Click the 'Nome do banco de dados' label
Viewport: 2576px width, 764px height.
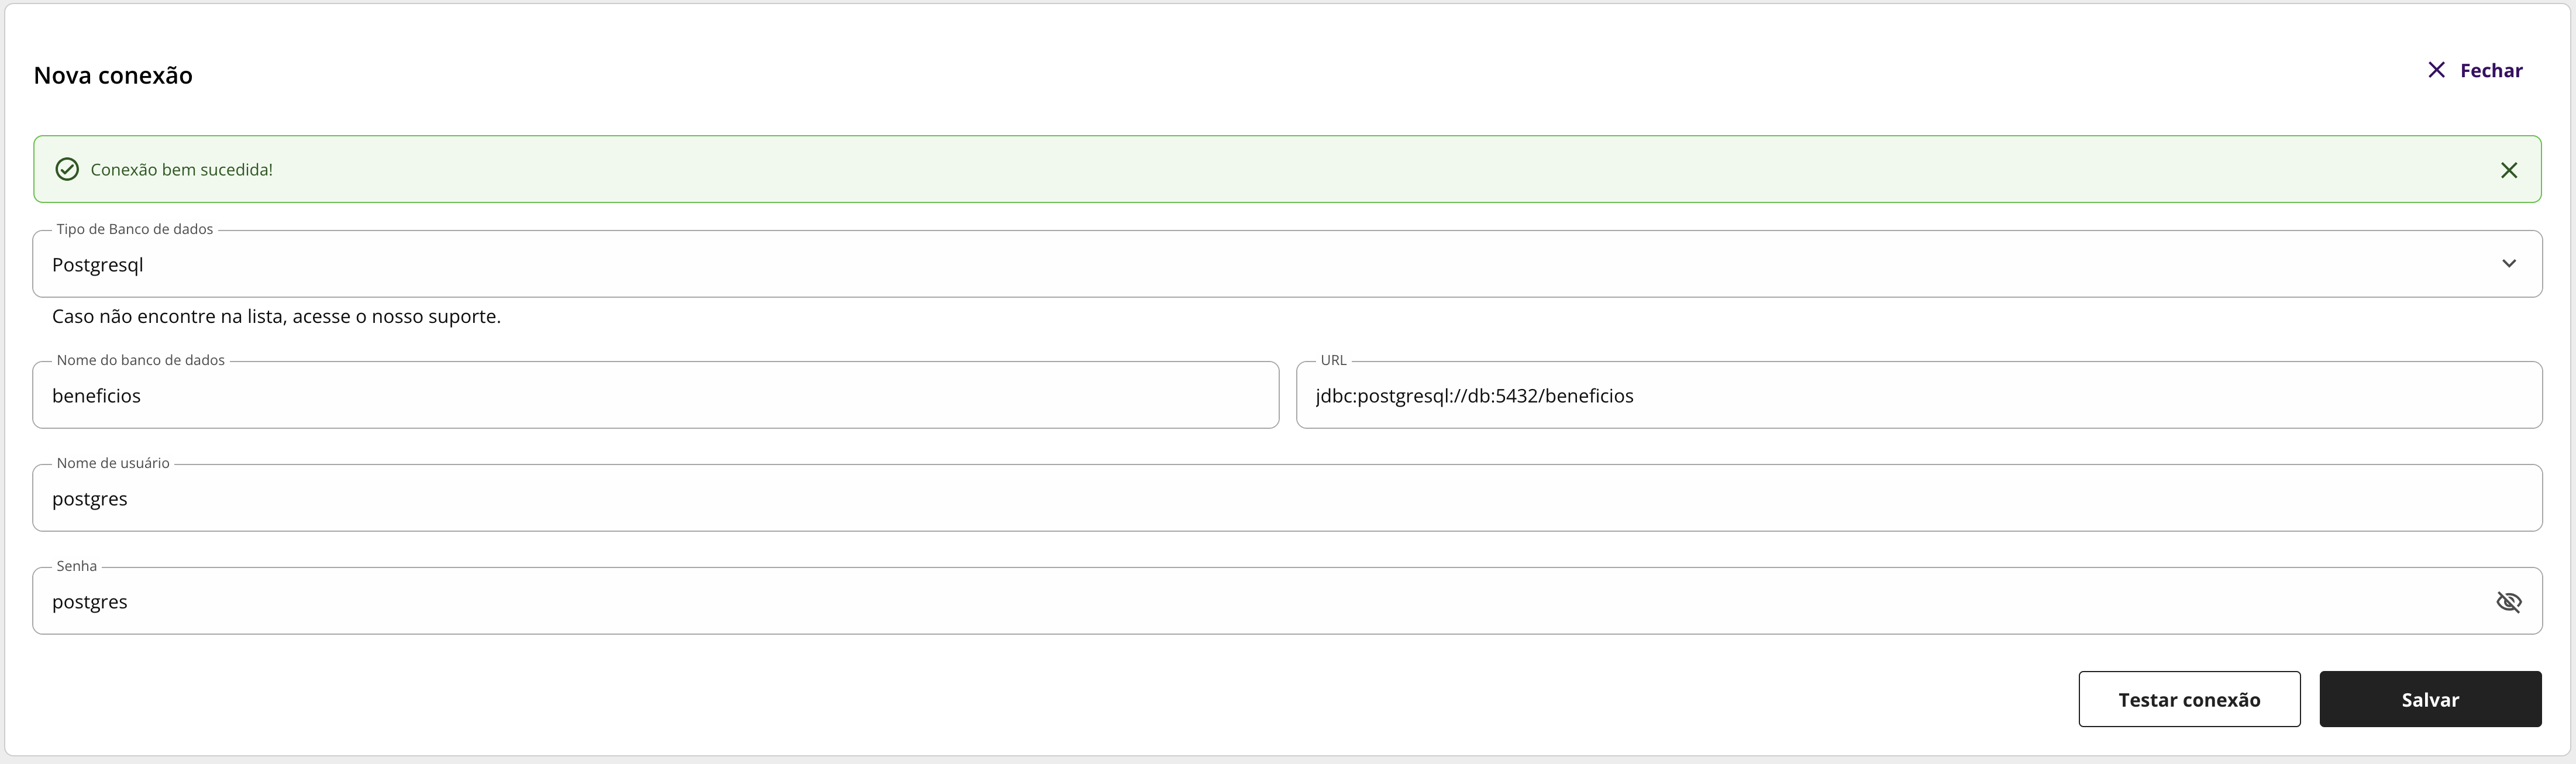tap(141, 360)
